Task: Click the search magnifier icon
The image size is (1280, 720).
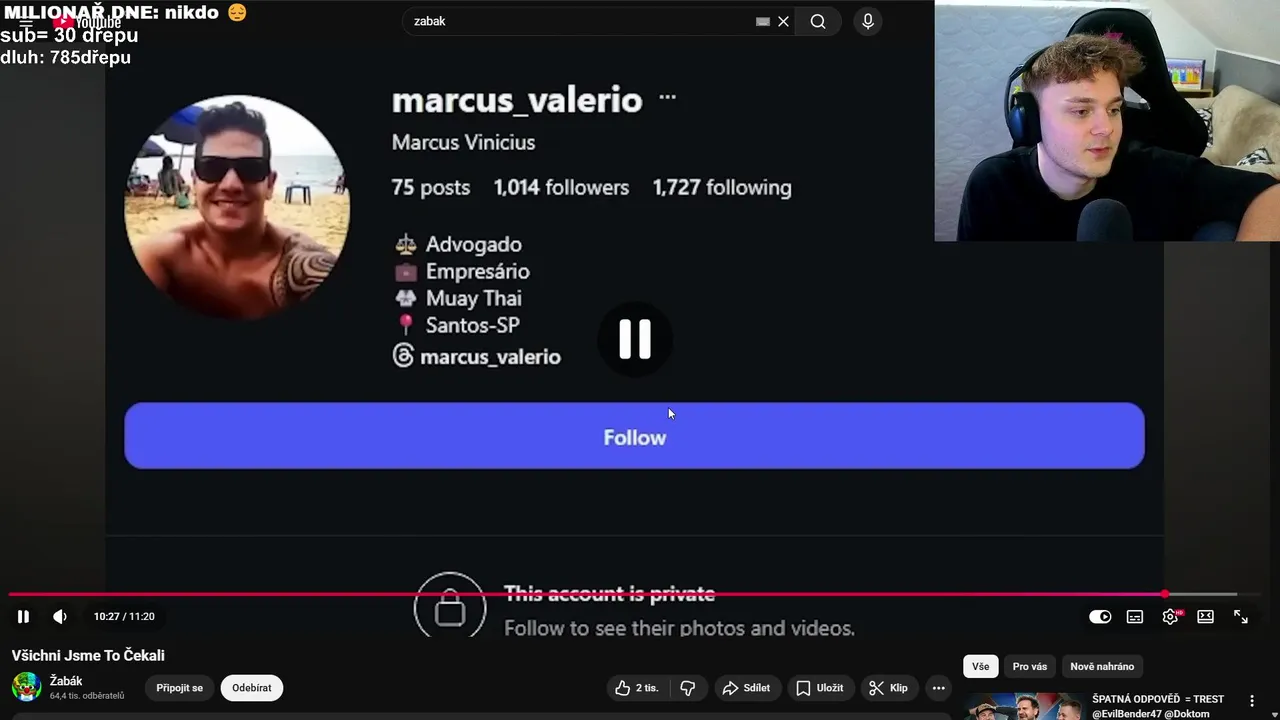Action: pyautogui.click(x=818, y=21)
